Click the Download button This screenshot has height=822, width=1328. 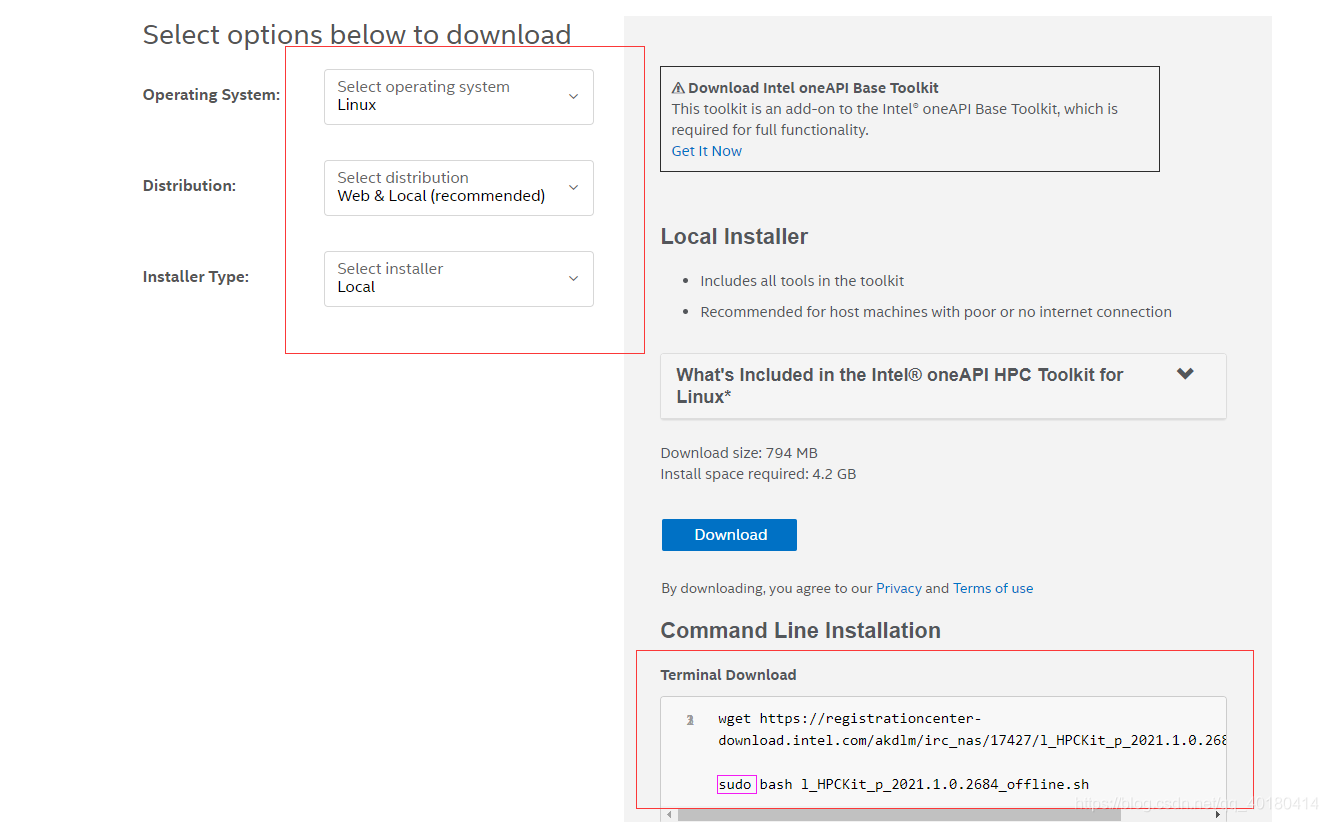coord(729,535)
